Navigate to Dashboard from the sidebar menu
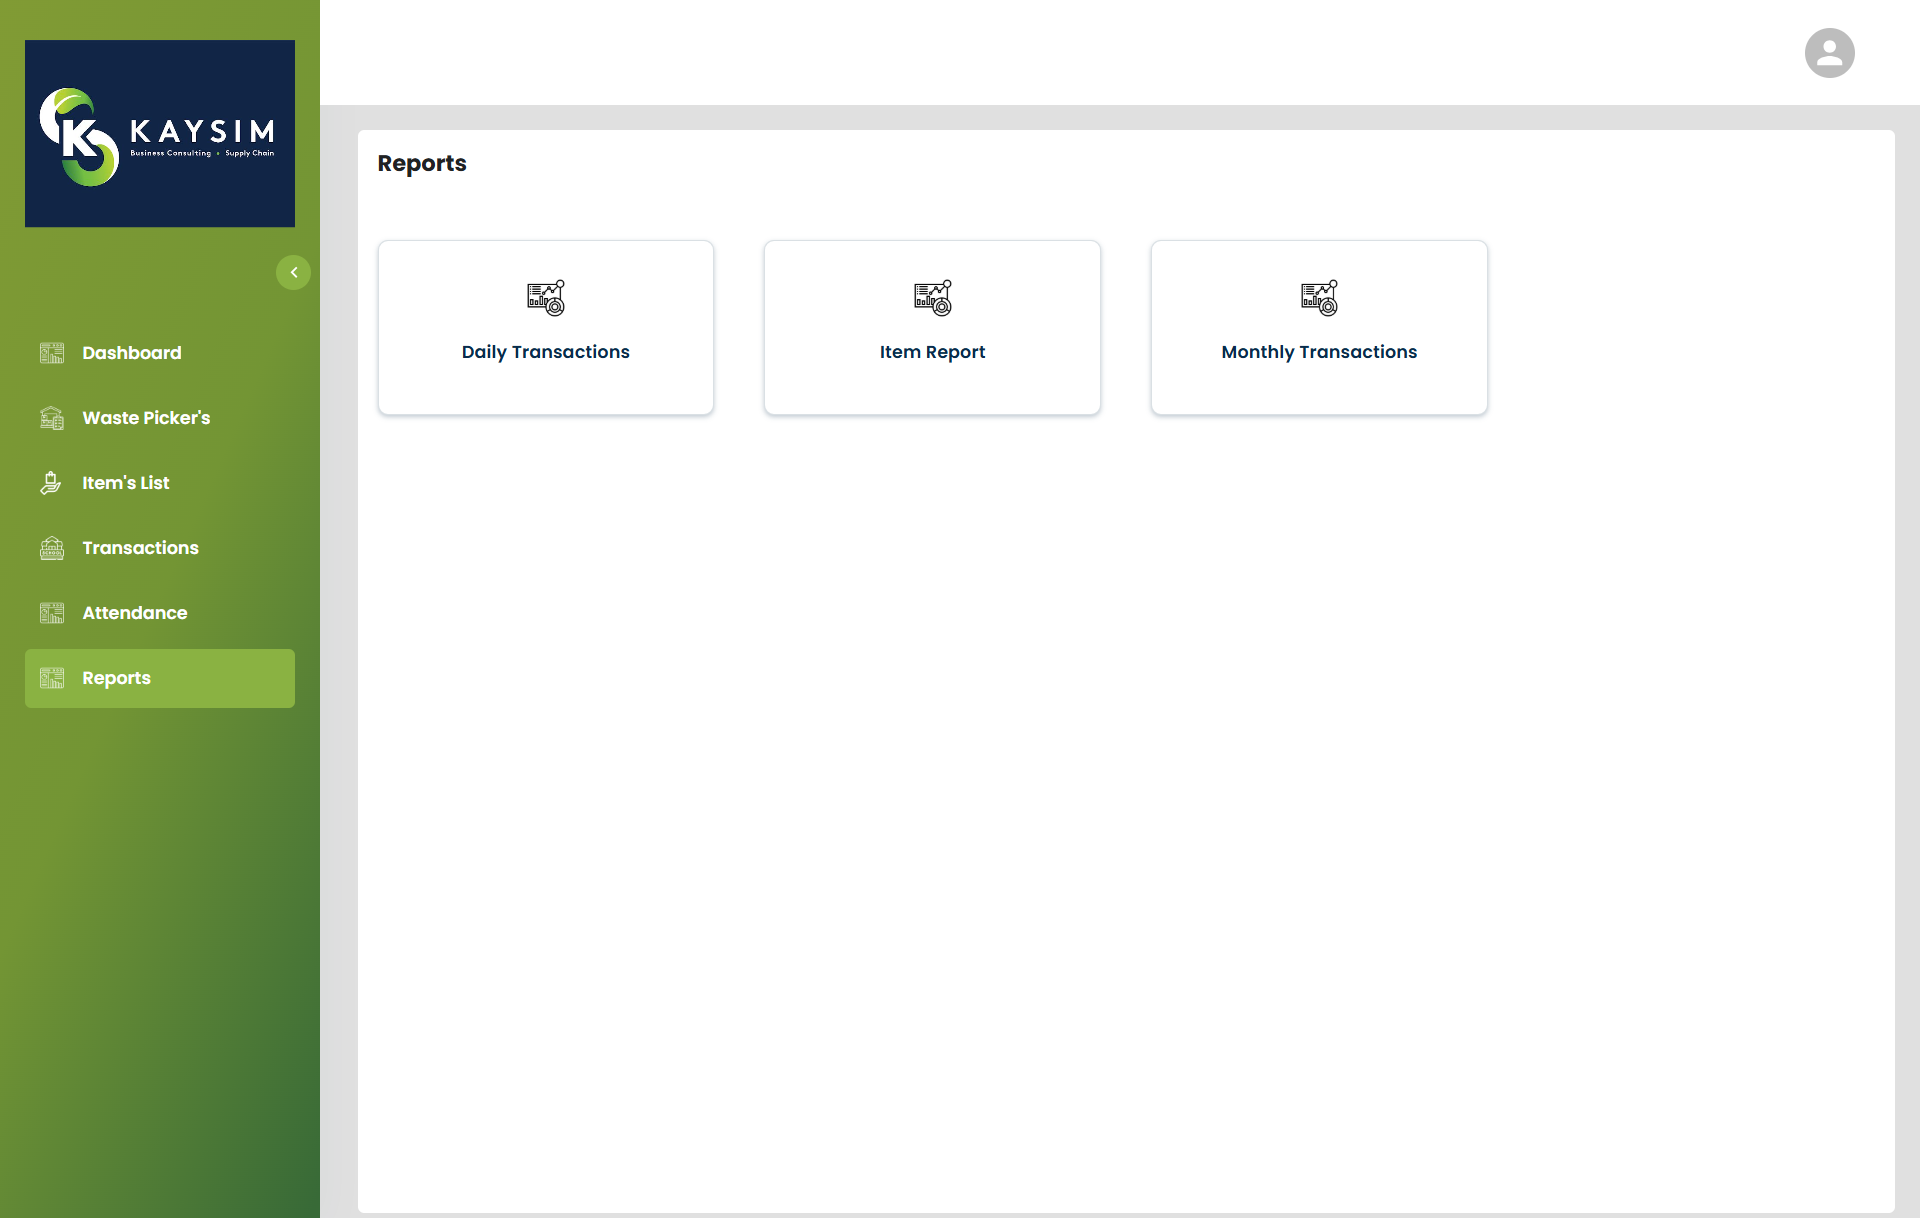1920x1218 pixels. [x=131, y=352]
